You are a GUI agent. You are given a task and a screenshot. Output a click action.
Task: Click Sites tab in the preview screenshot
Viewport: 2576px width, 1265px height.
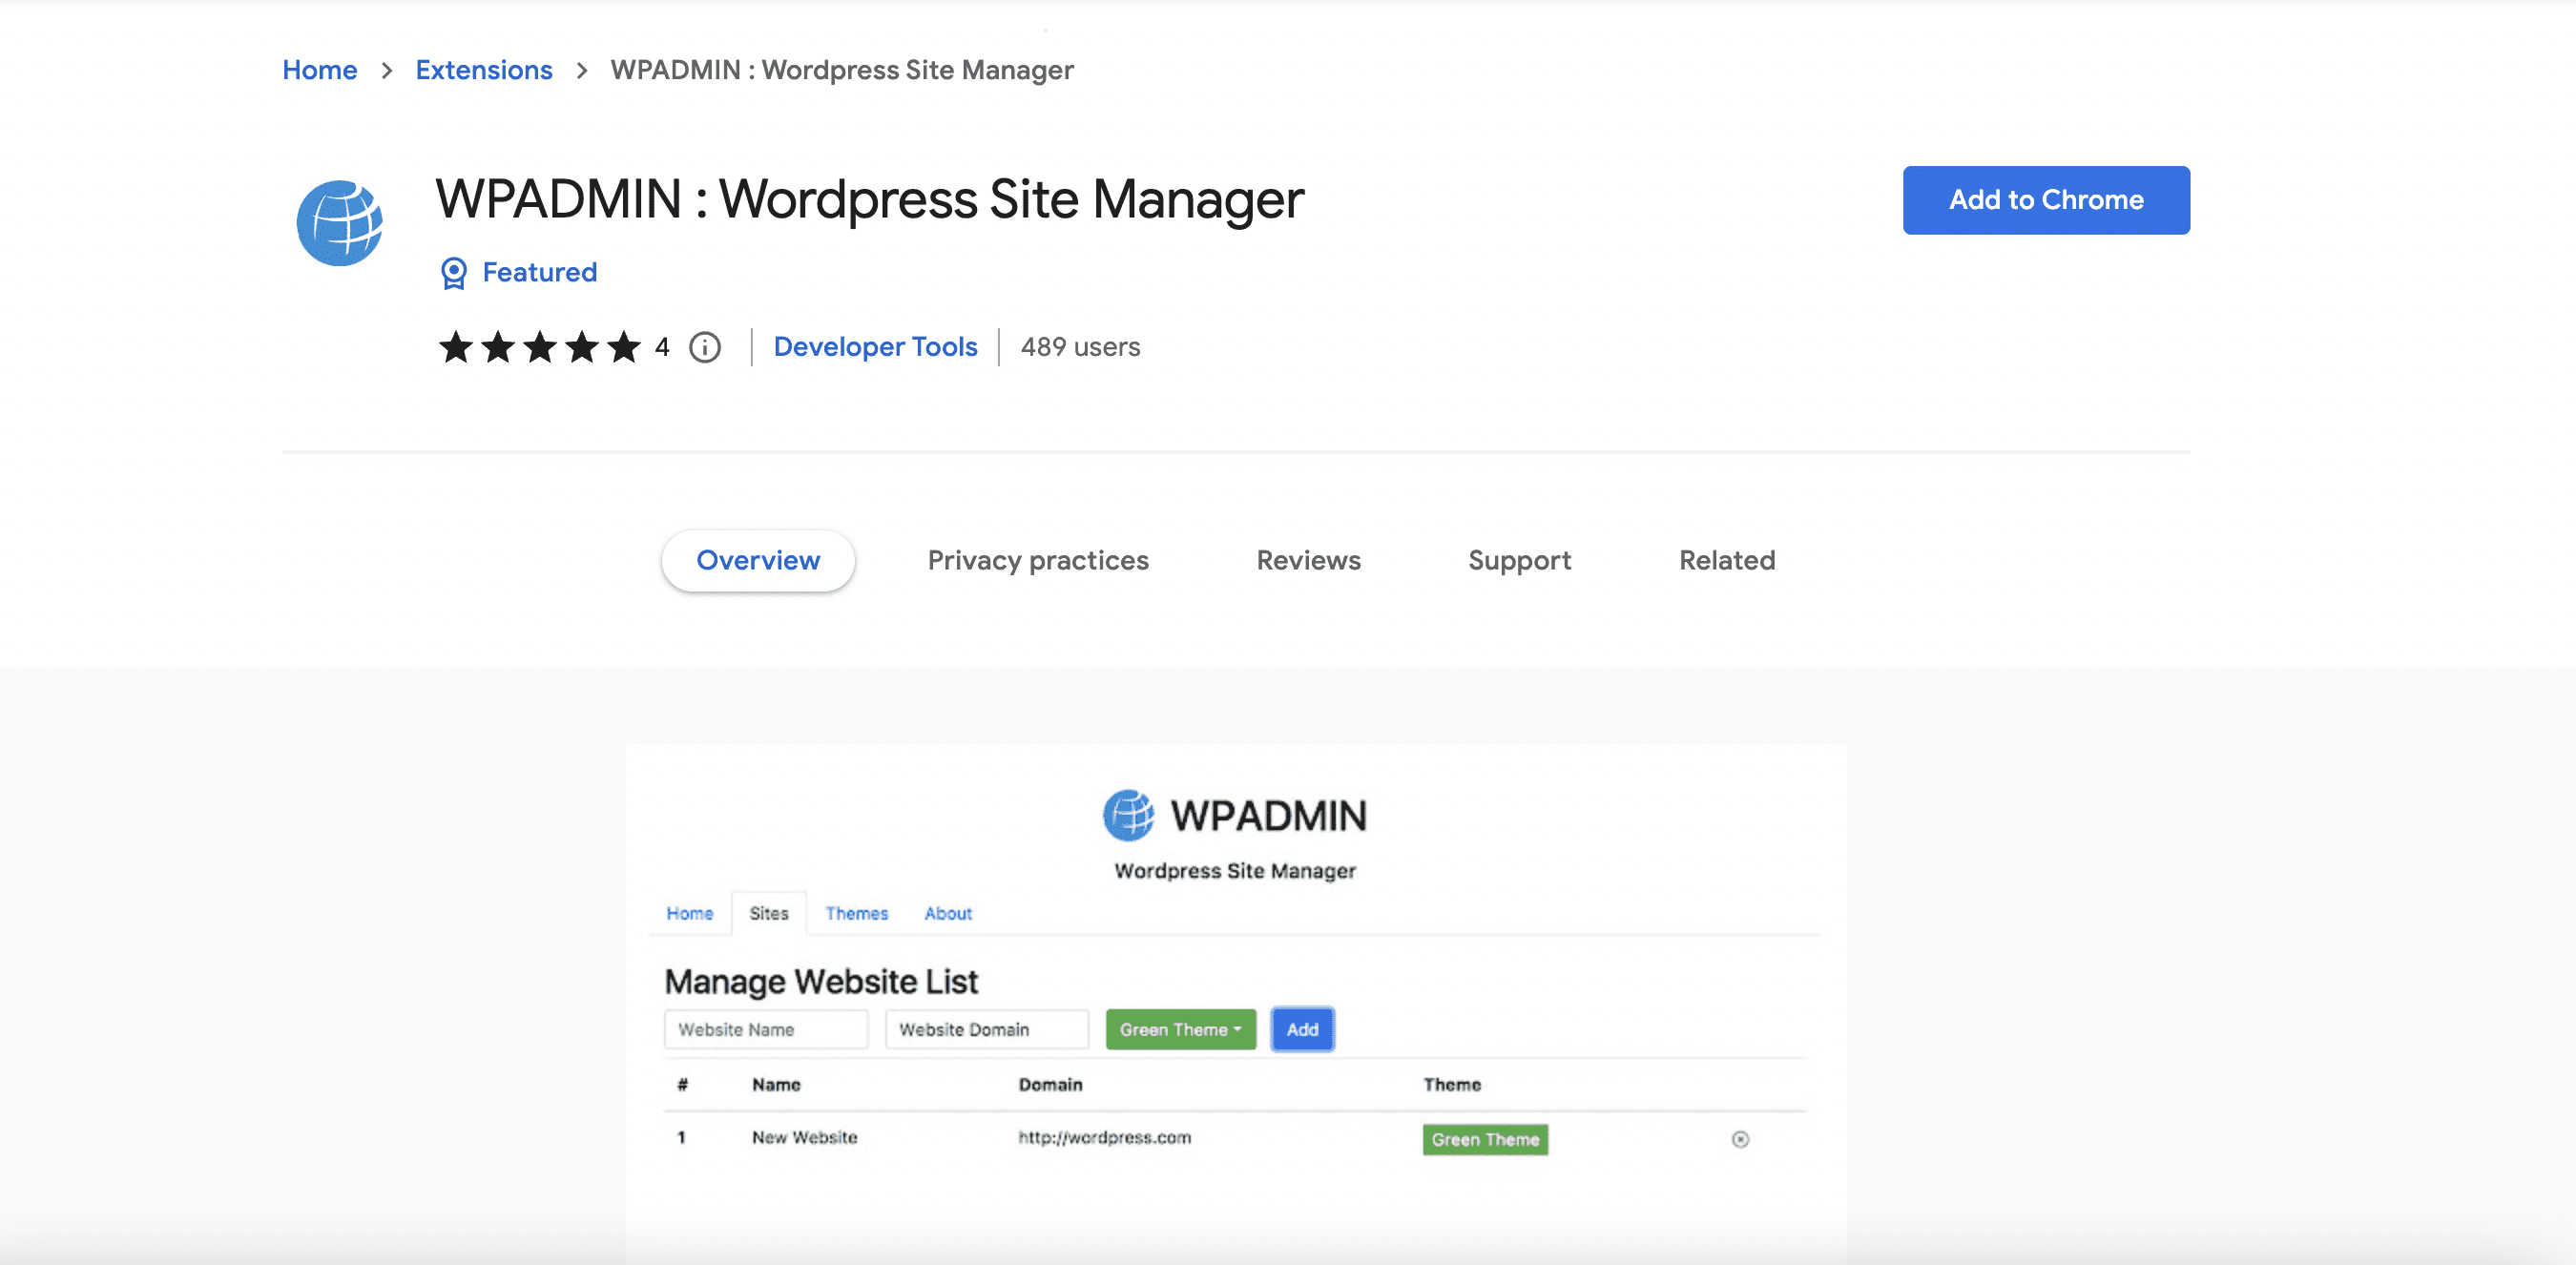pos(769,913)
